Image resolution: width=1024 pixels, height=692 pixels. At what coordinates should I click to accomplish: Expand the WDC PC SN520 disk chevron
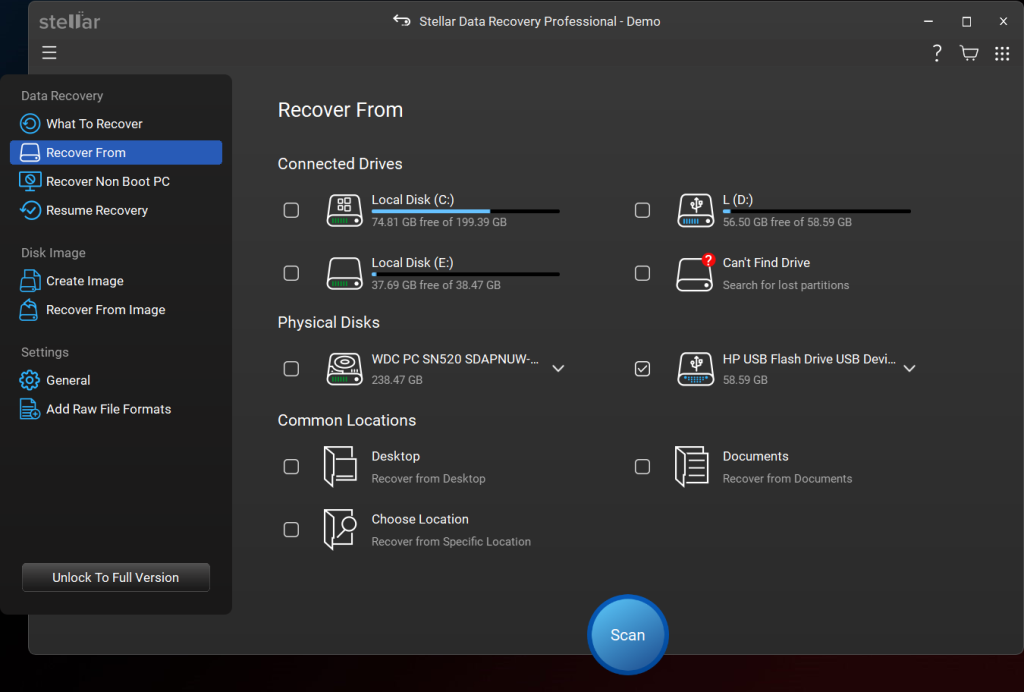[x=558, y=368]
